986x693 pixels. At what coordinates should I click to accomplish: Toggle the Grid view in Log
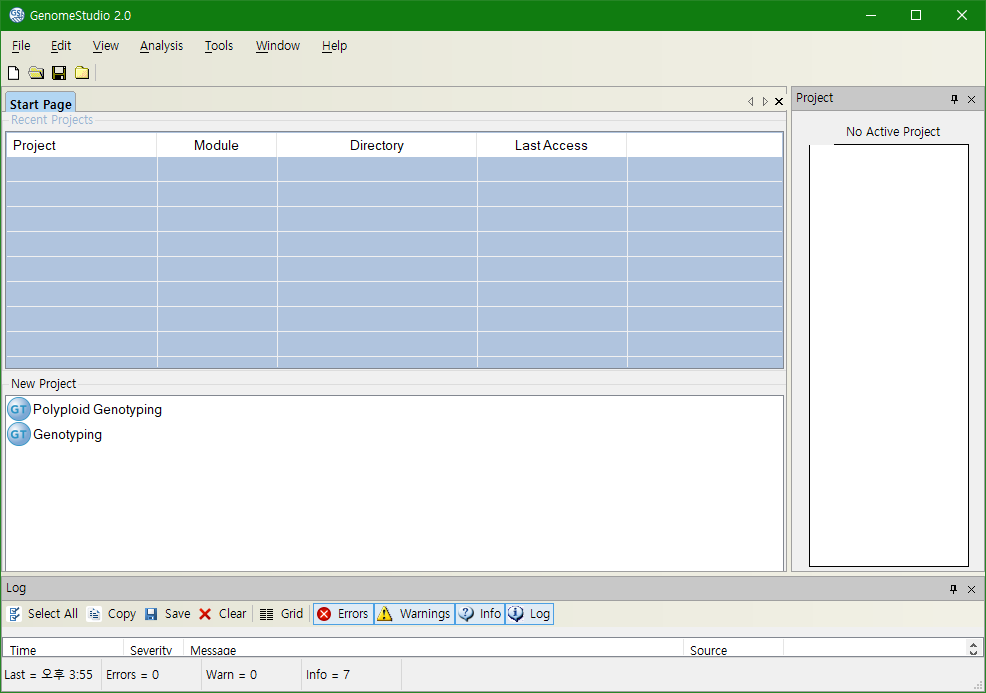(x=281, y=614)
